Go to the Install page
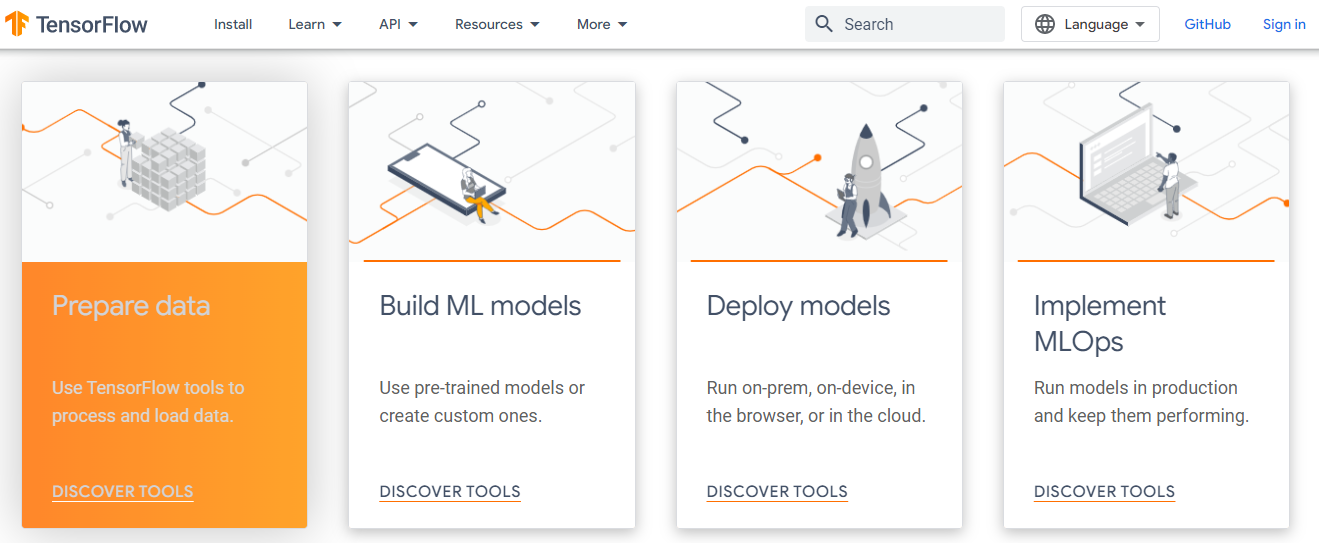This screenshot has height=543, width=1319. [233, 24]
